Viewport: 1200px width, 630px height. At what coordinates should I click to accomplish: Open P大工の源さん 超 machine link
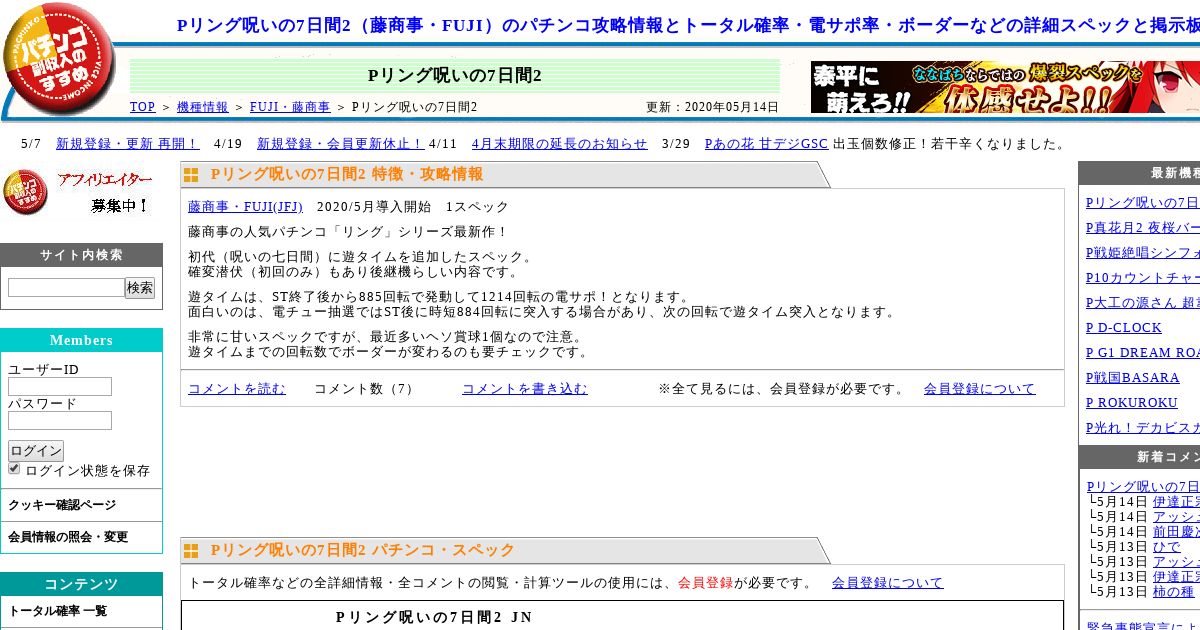pyautogui.click(x=1143, y=303)
